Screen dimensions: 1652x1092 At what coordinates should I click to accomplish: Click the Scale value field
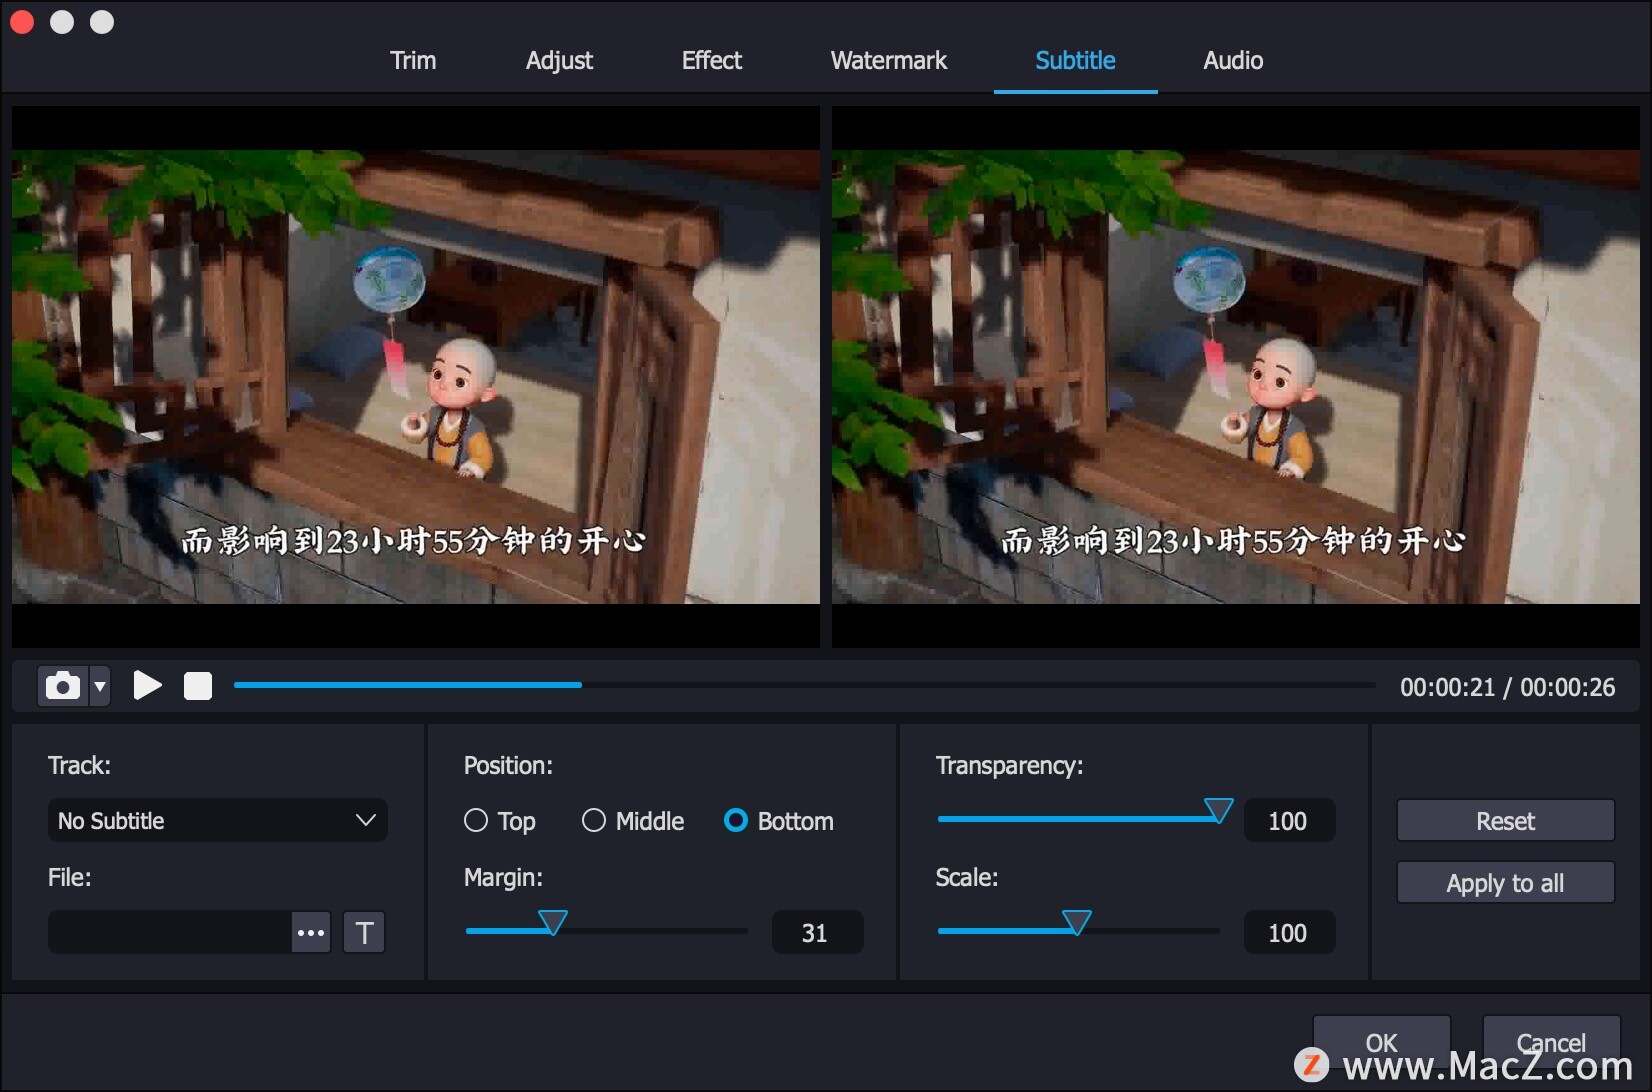click(x=1289, y=932)
